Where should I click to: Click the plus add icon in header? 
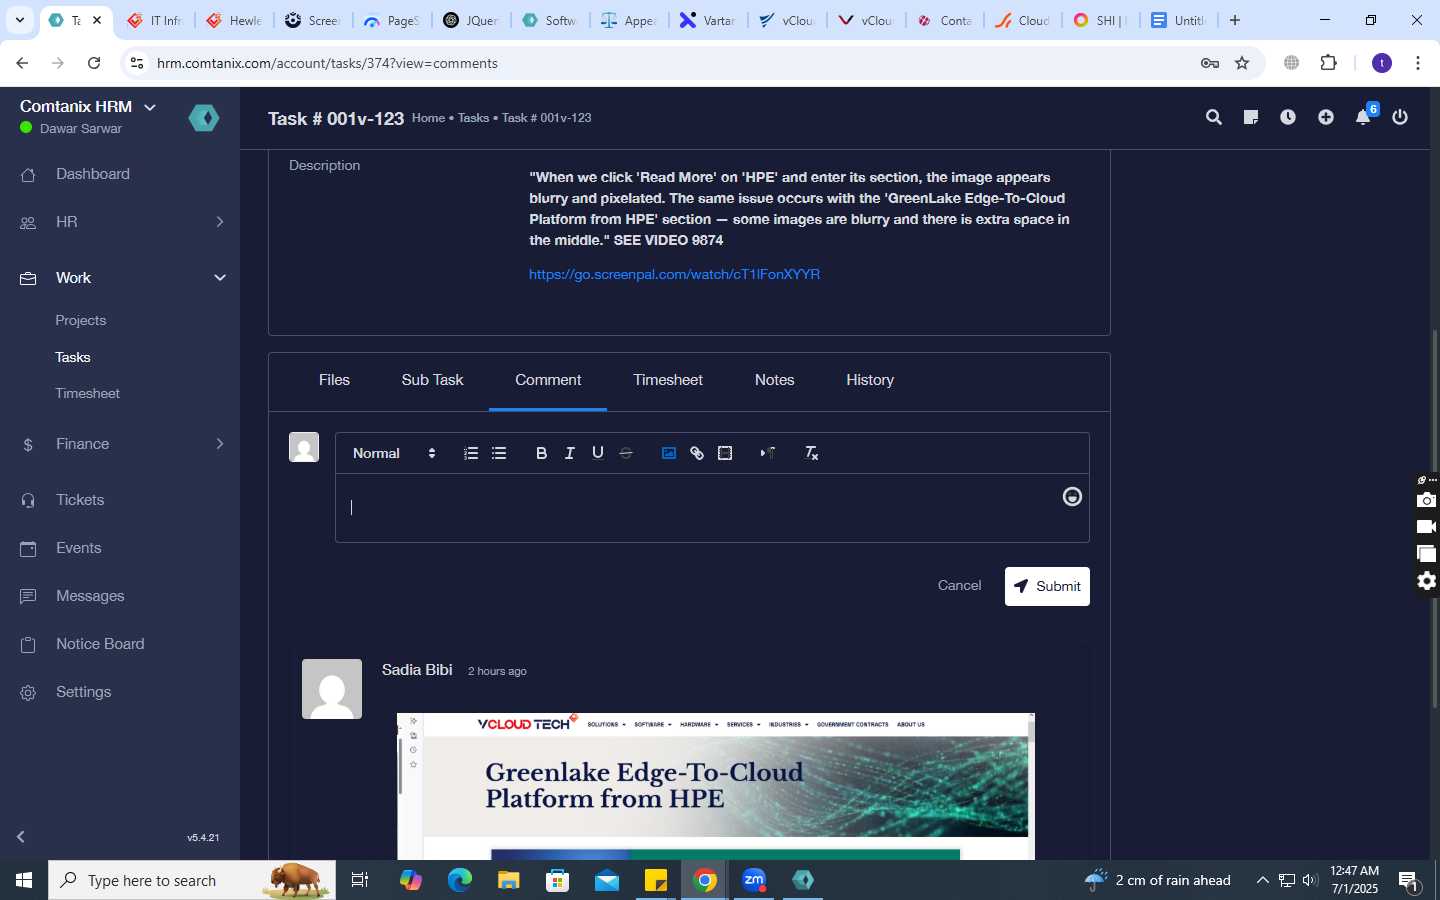pyautogui.click(x=1326, y=118)
